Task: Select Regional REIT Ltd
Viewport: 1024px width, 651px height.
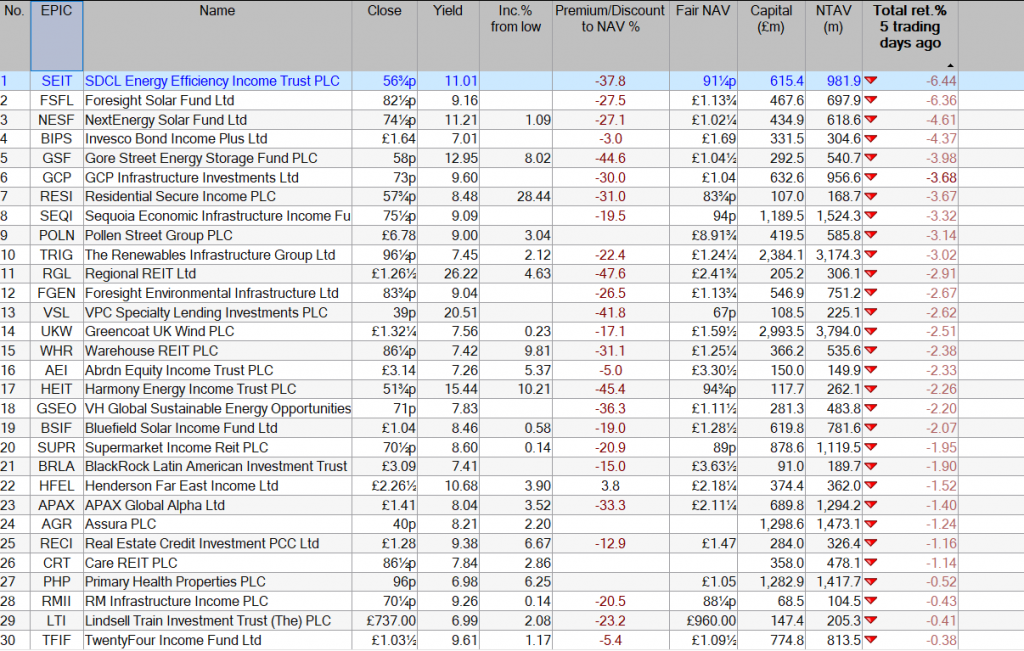Action: pyautogui.click(x=140, y=274)
